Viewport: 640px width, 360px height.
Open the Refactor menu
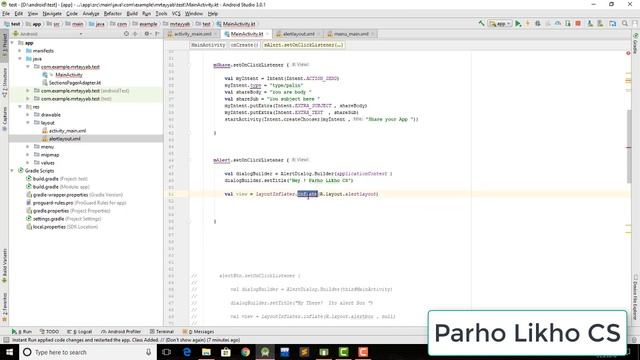pos(113,13)
